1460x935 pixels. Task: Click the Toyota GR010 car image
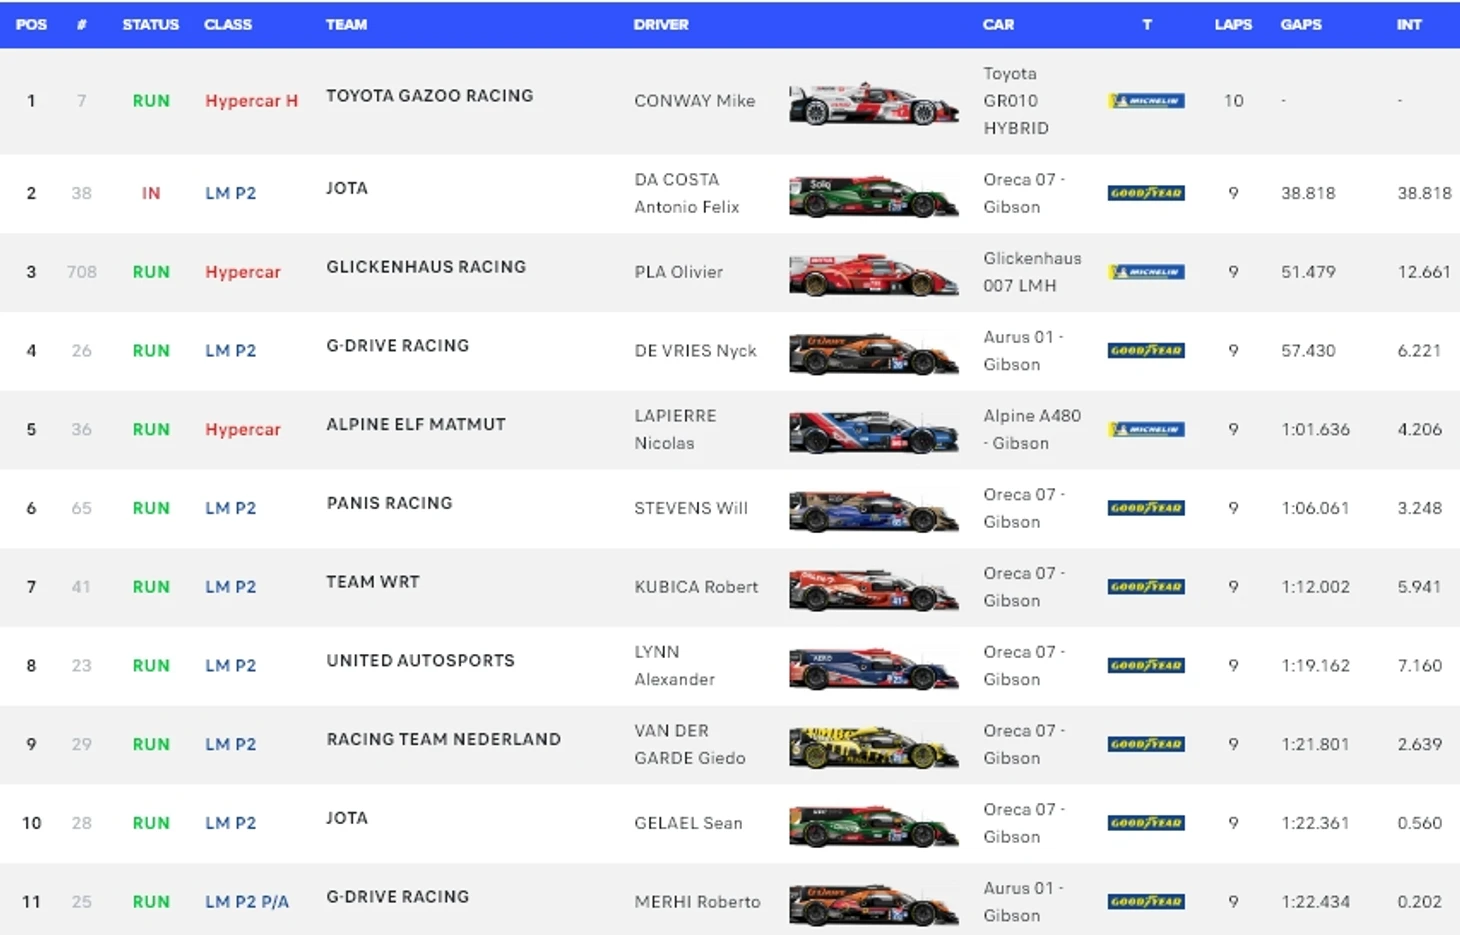[873, 103]
